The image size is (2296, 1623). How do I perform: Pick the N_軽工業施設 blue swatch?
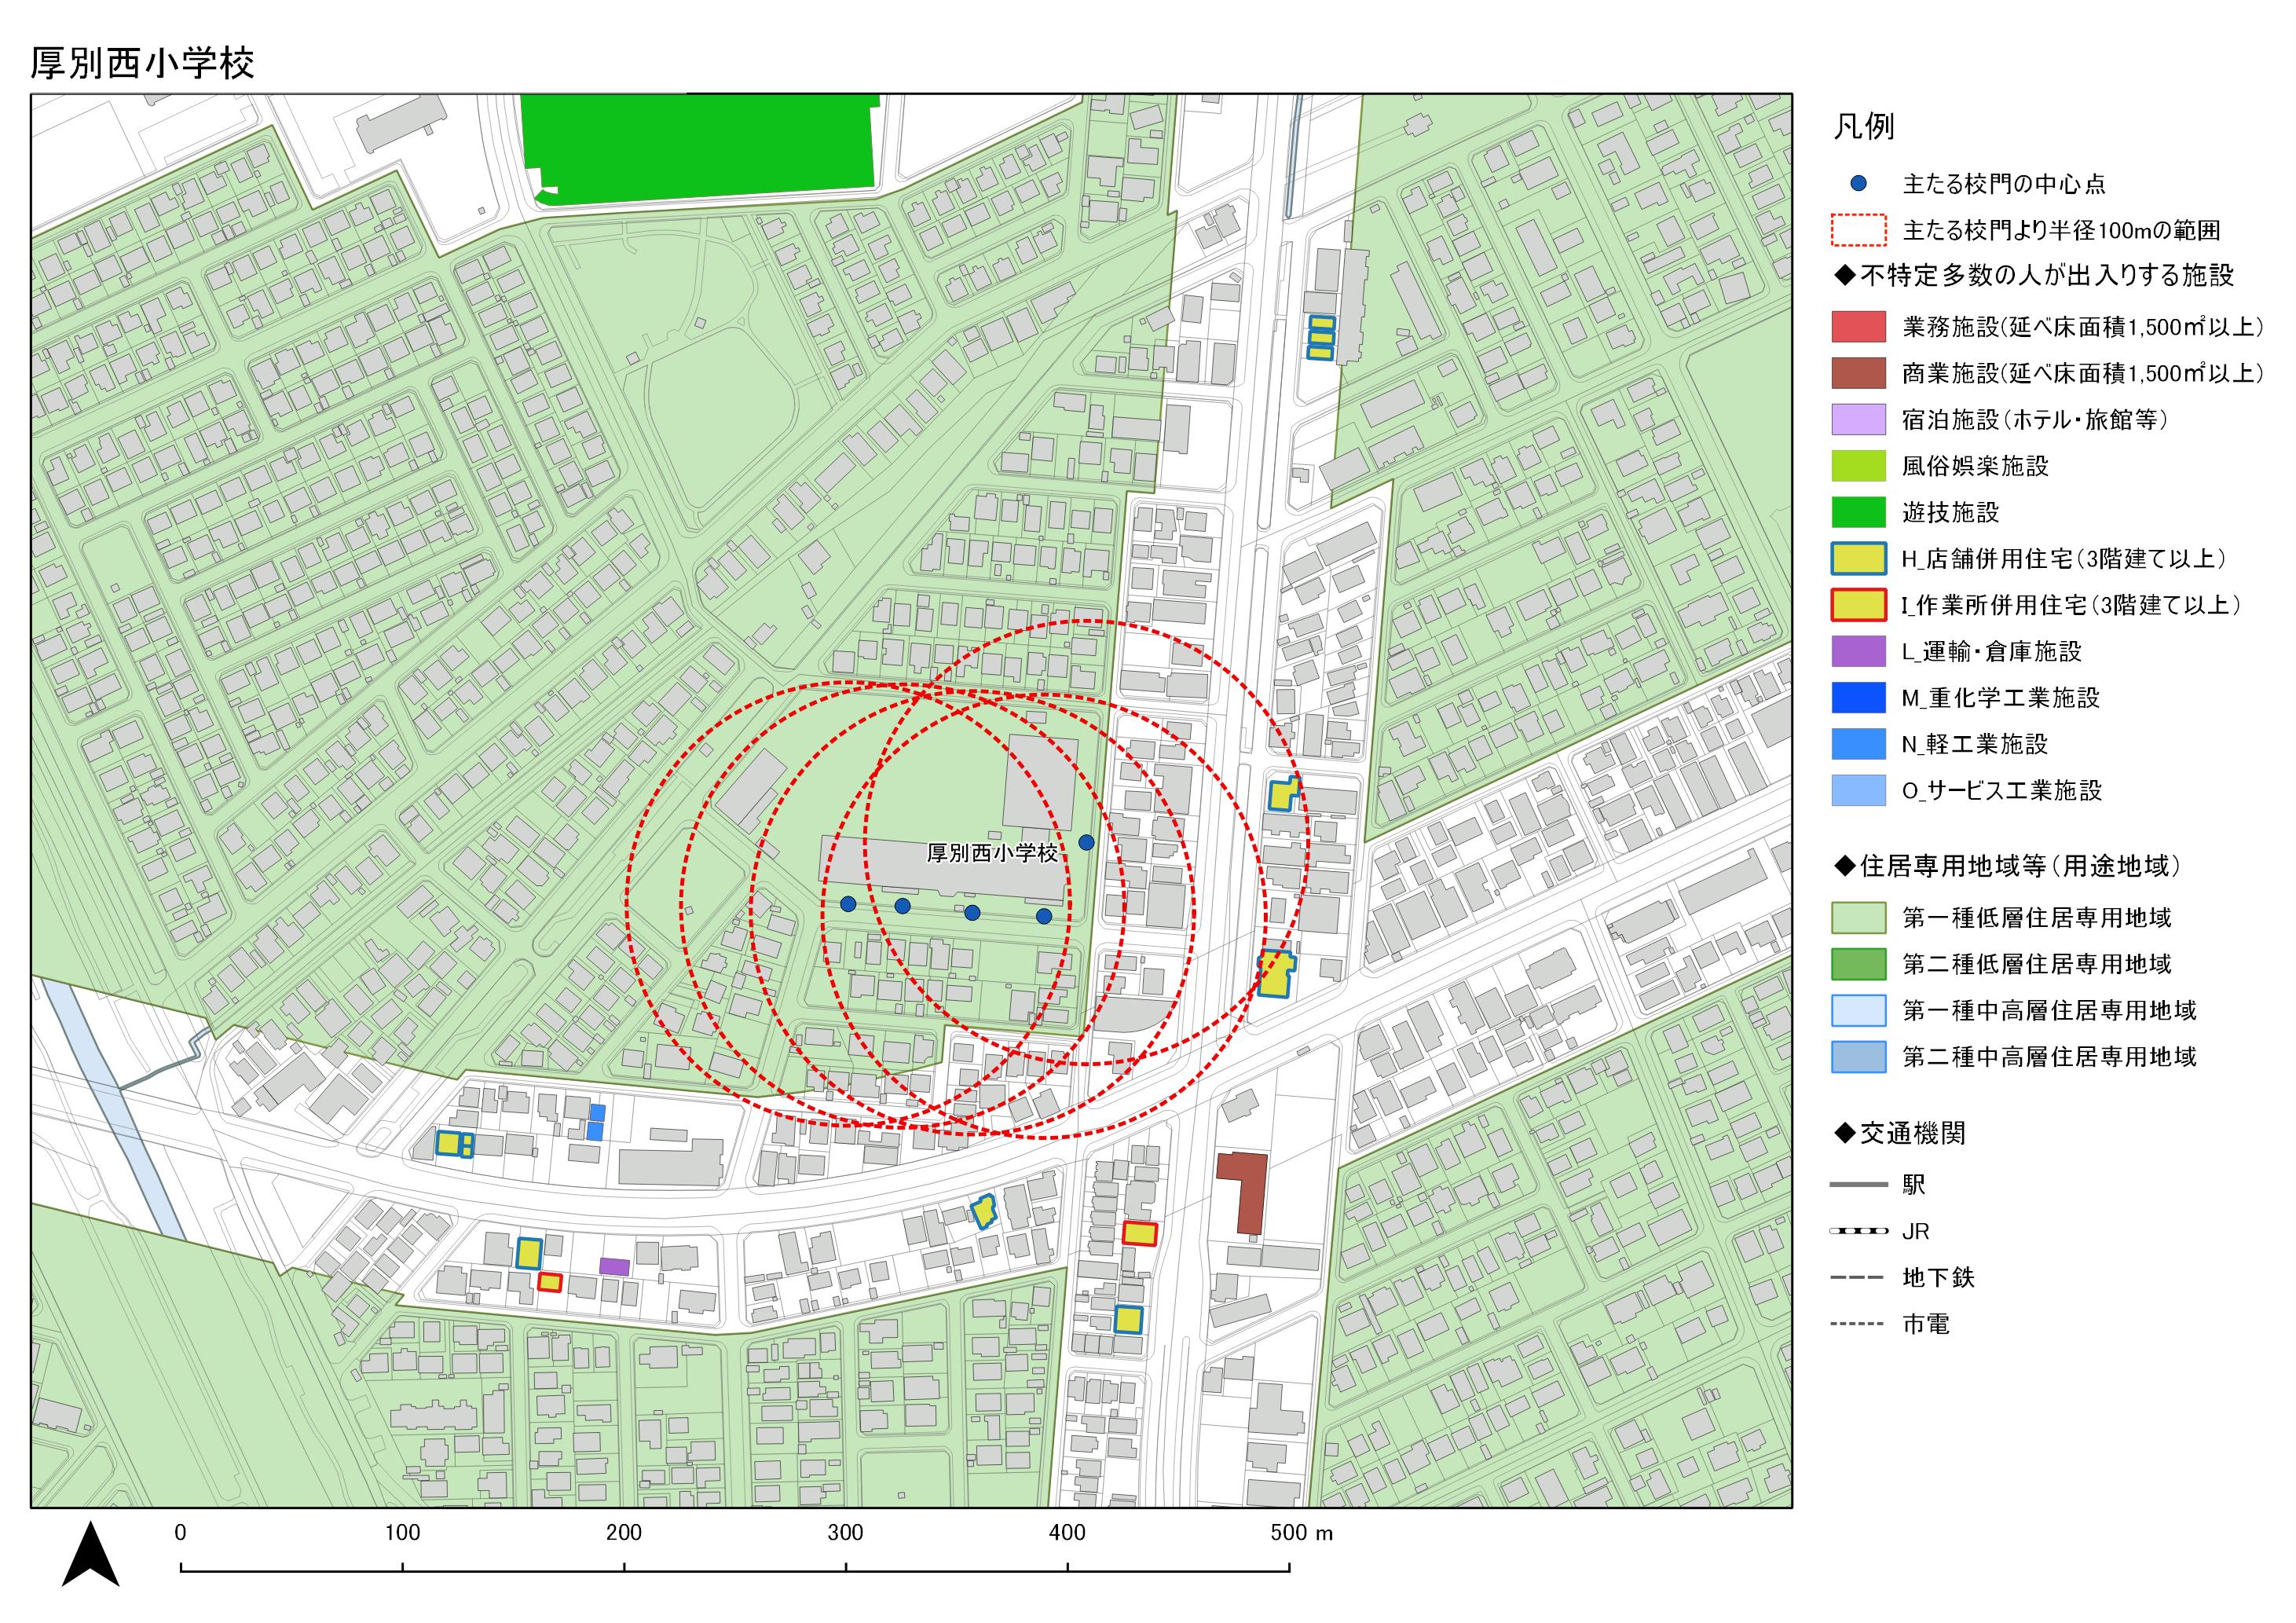[1858, 744]
